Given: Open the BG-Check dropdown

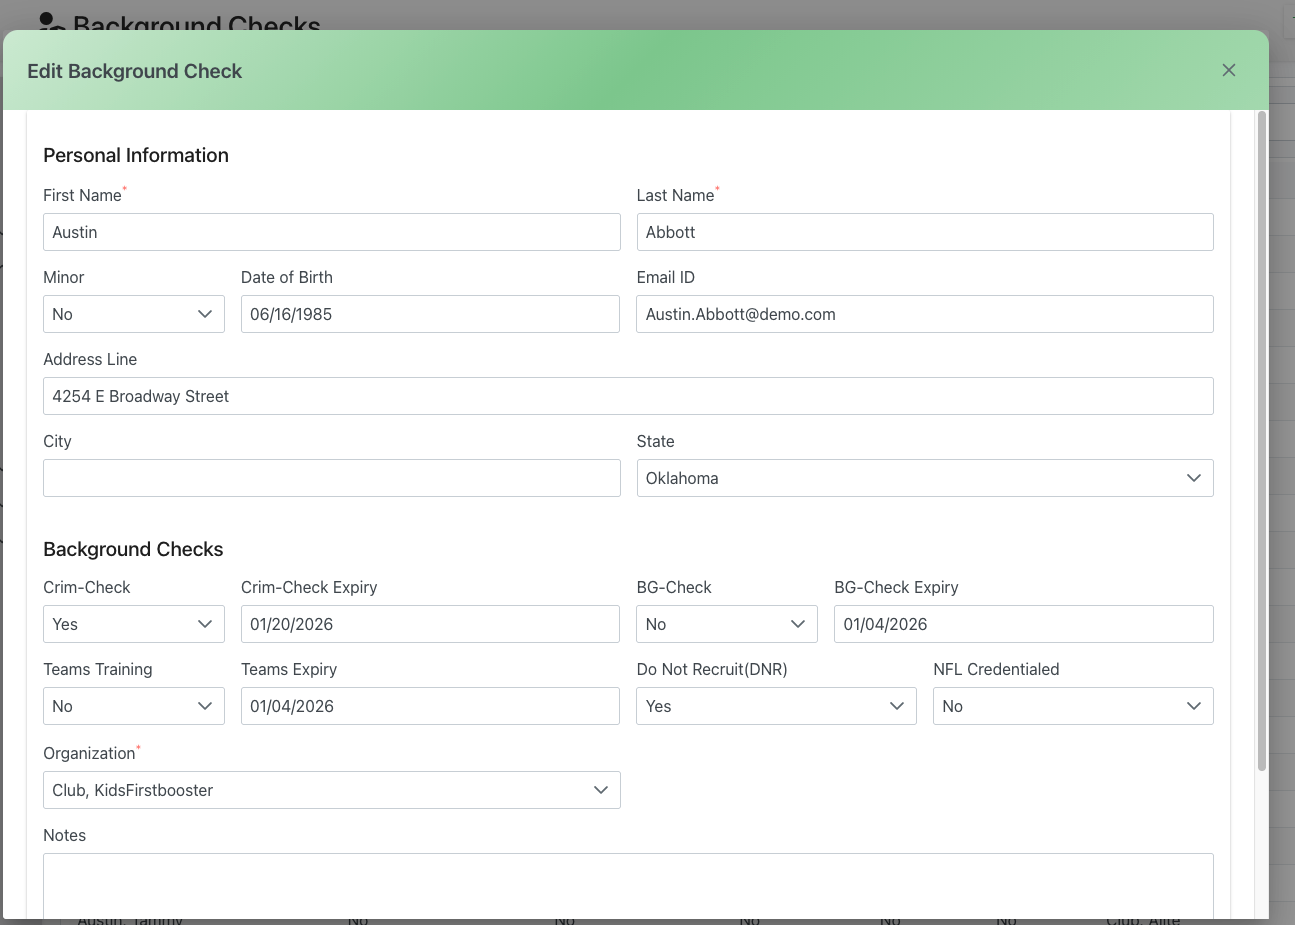Looking at the screenshot, I should pyautogui.click(x=726, y=624).
